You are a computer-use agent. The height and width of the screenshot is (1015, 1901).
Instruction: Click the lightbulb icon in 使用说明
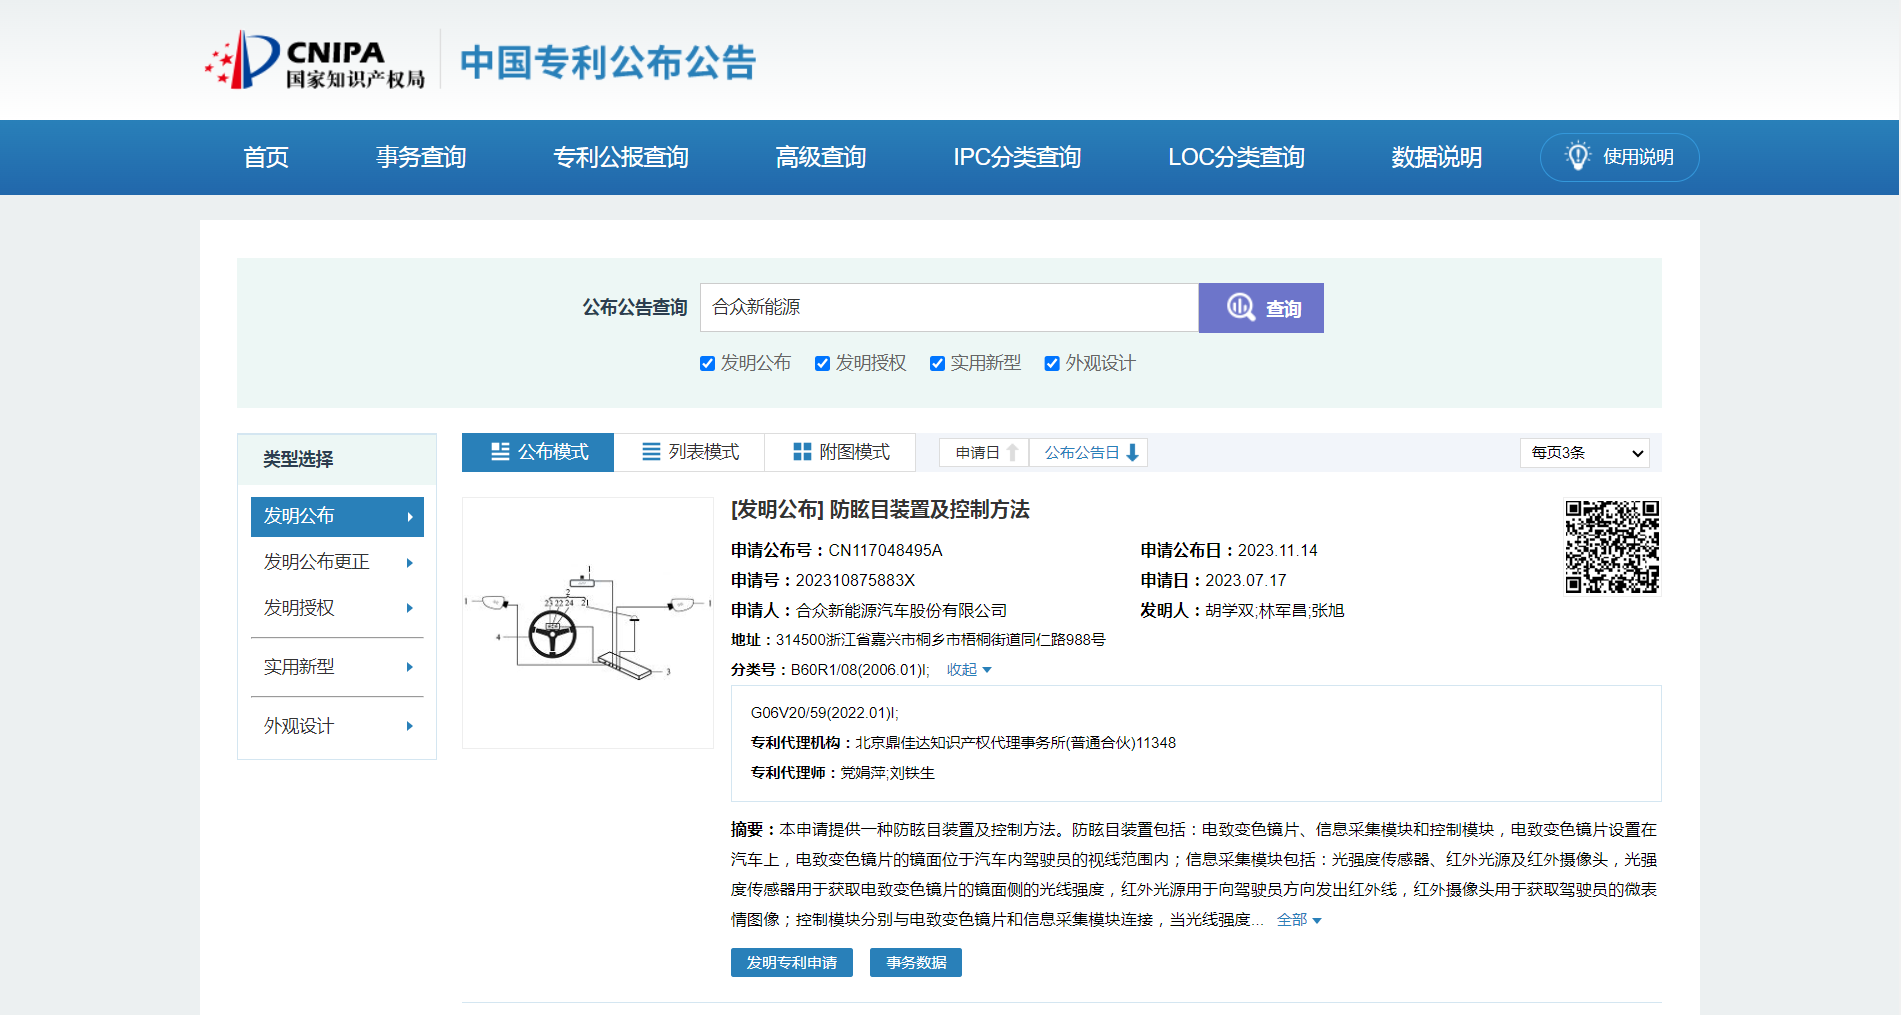tap(1578, 156)
